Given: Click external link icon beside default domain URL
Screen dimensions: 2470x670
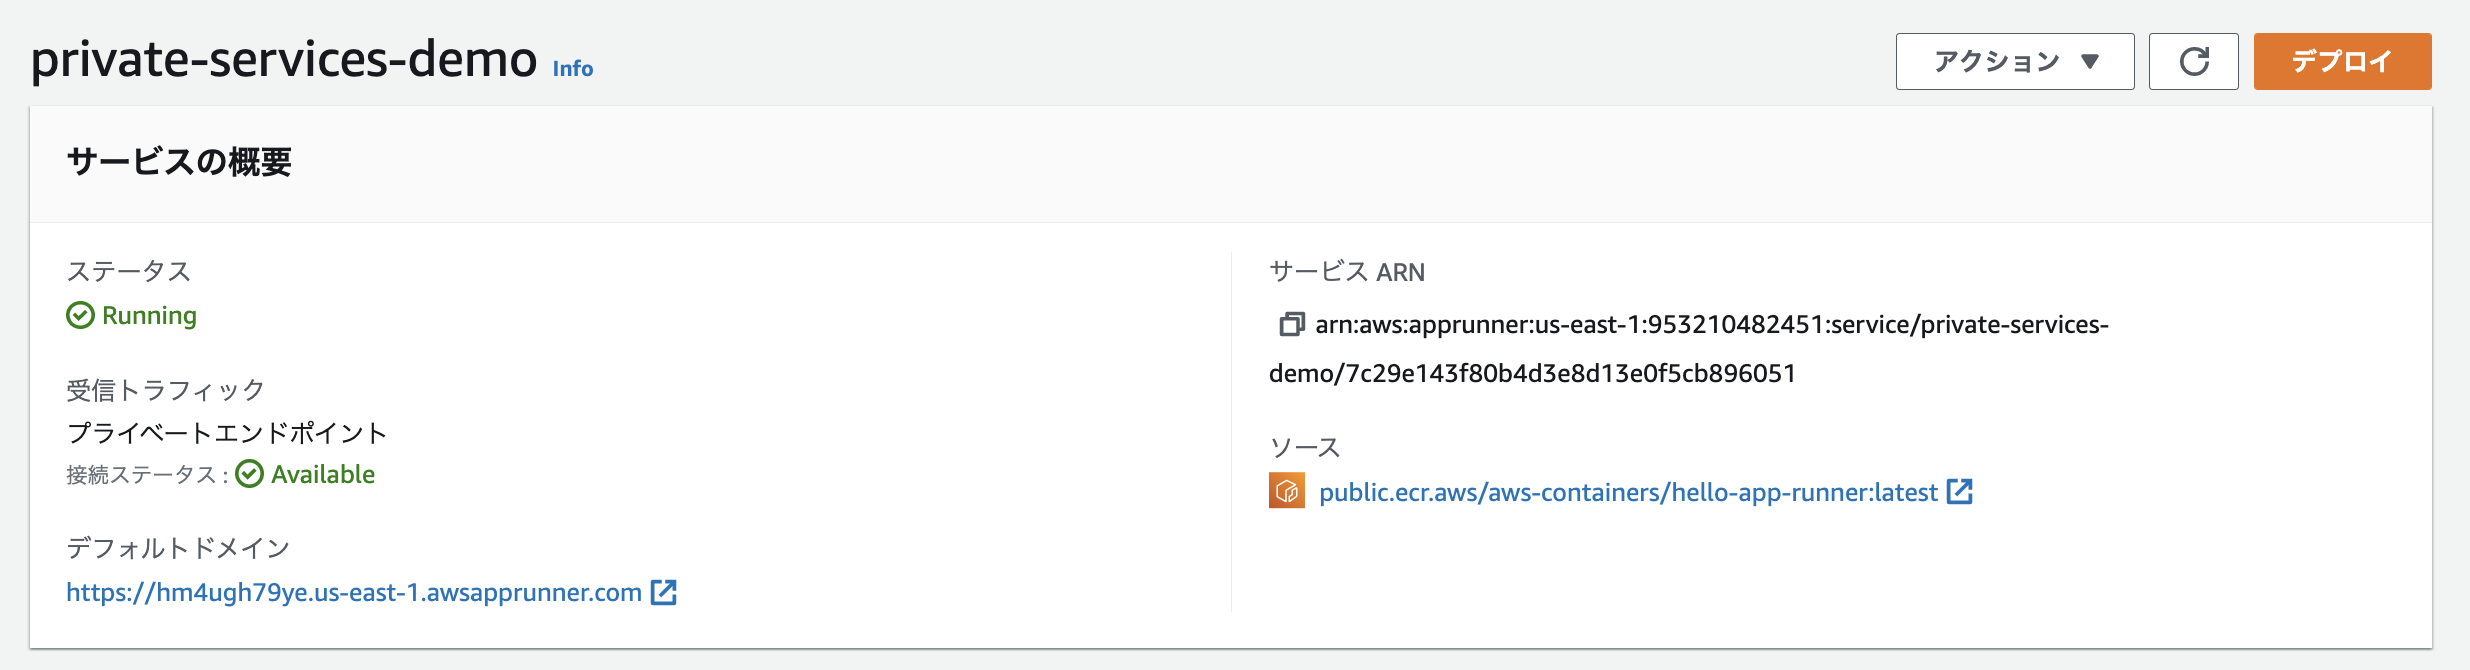Looking at the screenshot, I should [664, 592].
